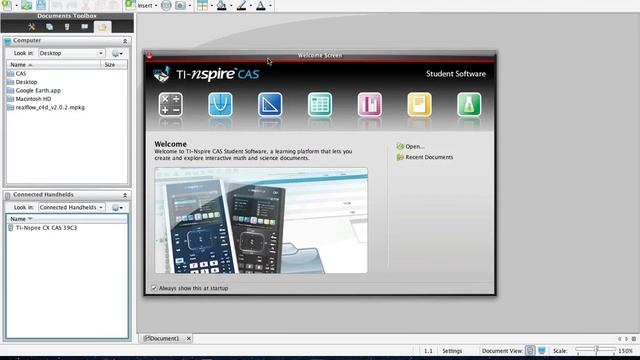Sort by Name column in Connected Handhelds

click(67, 219)
